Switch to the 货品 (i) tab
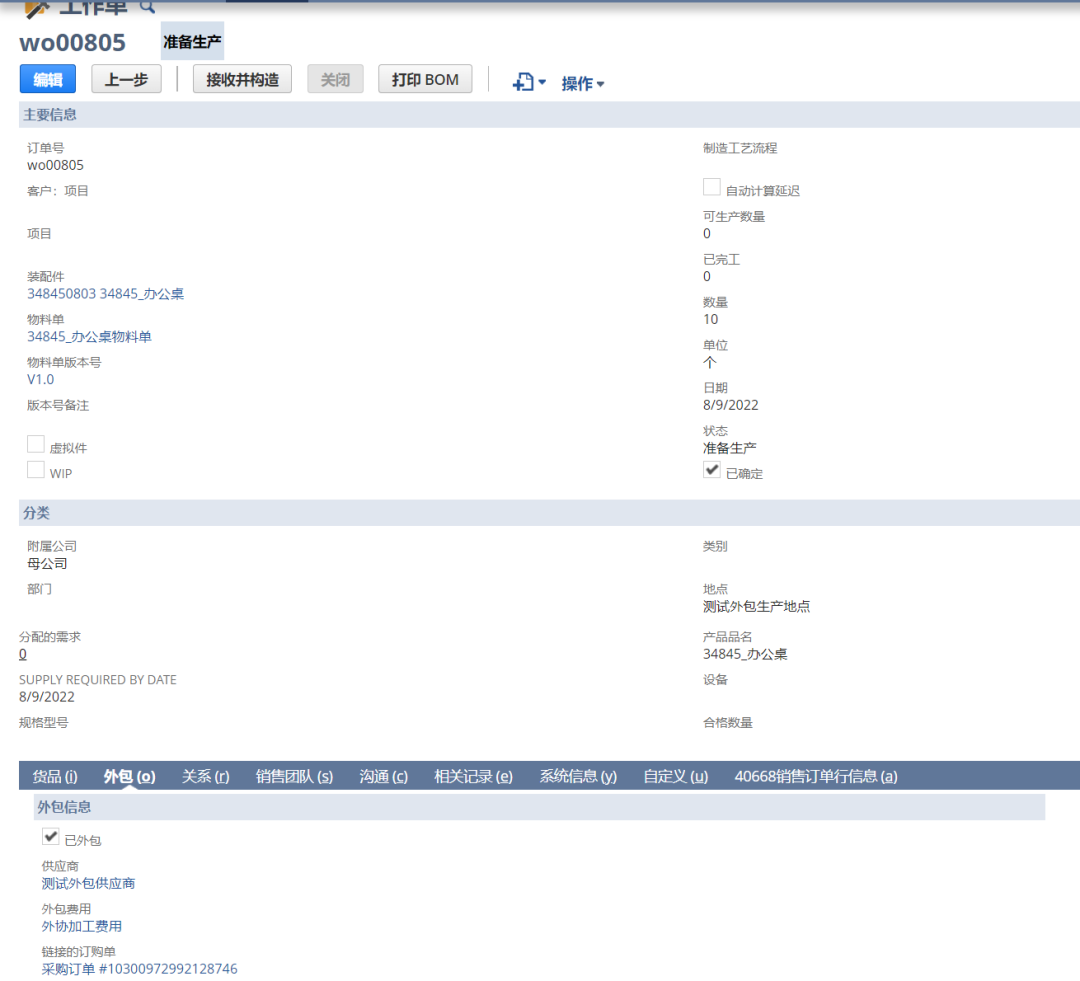1080x981 pixels. (55, 776)
